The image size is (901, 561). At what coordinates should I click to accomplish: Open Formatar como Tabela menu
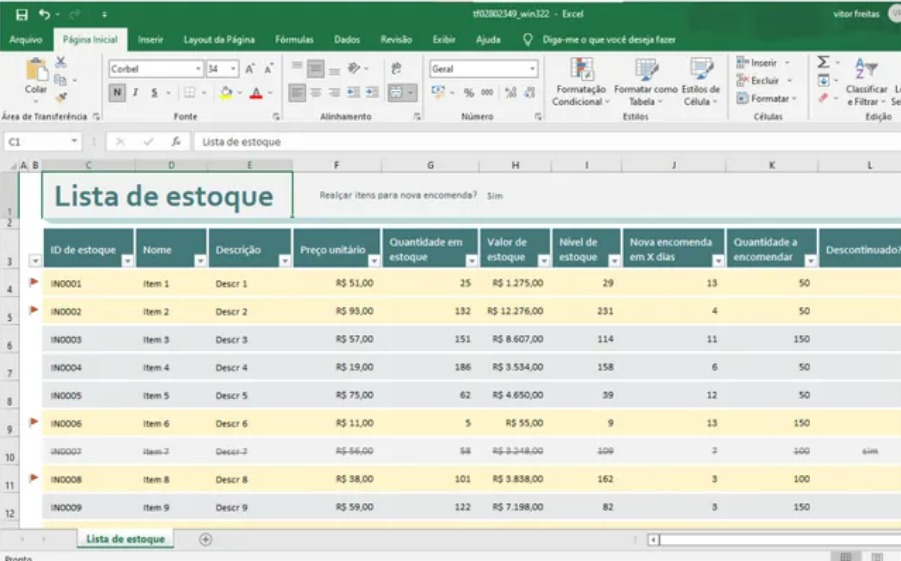pos(646,82)
